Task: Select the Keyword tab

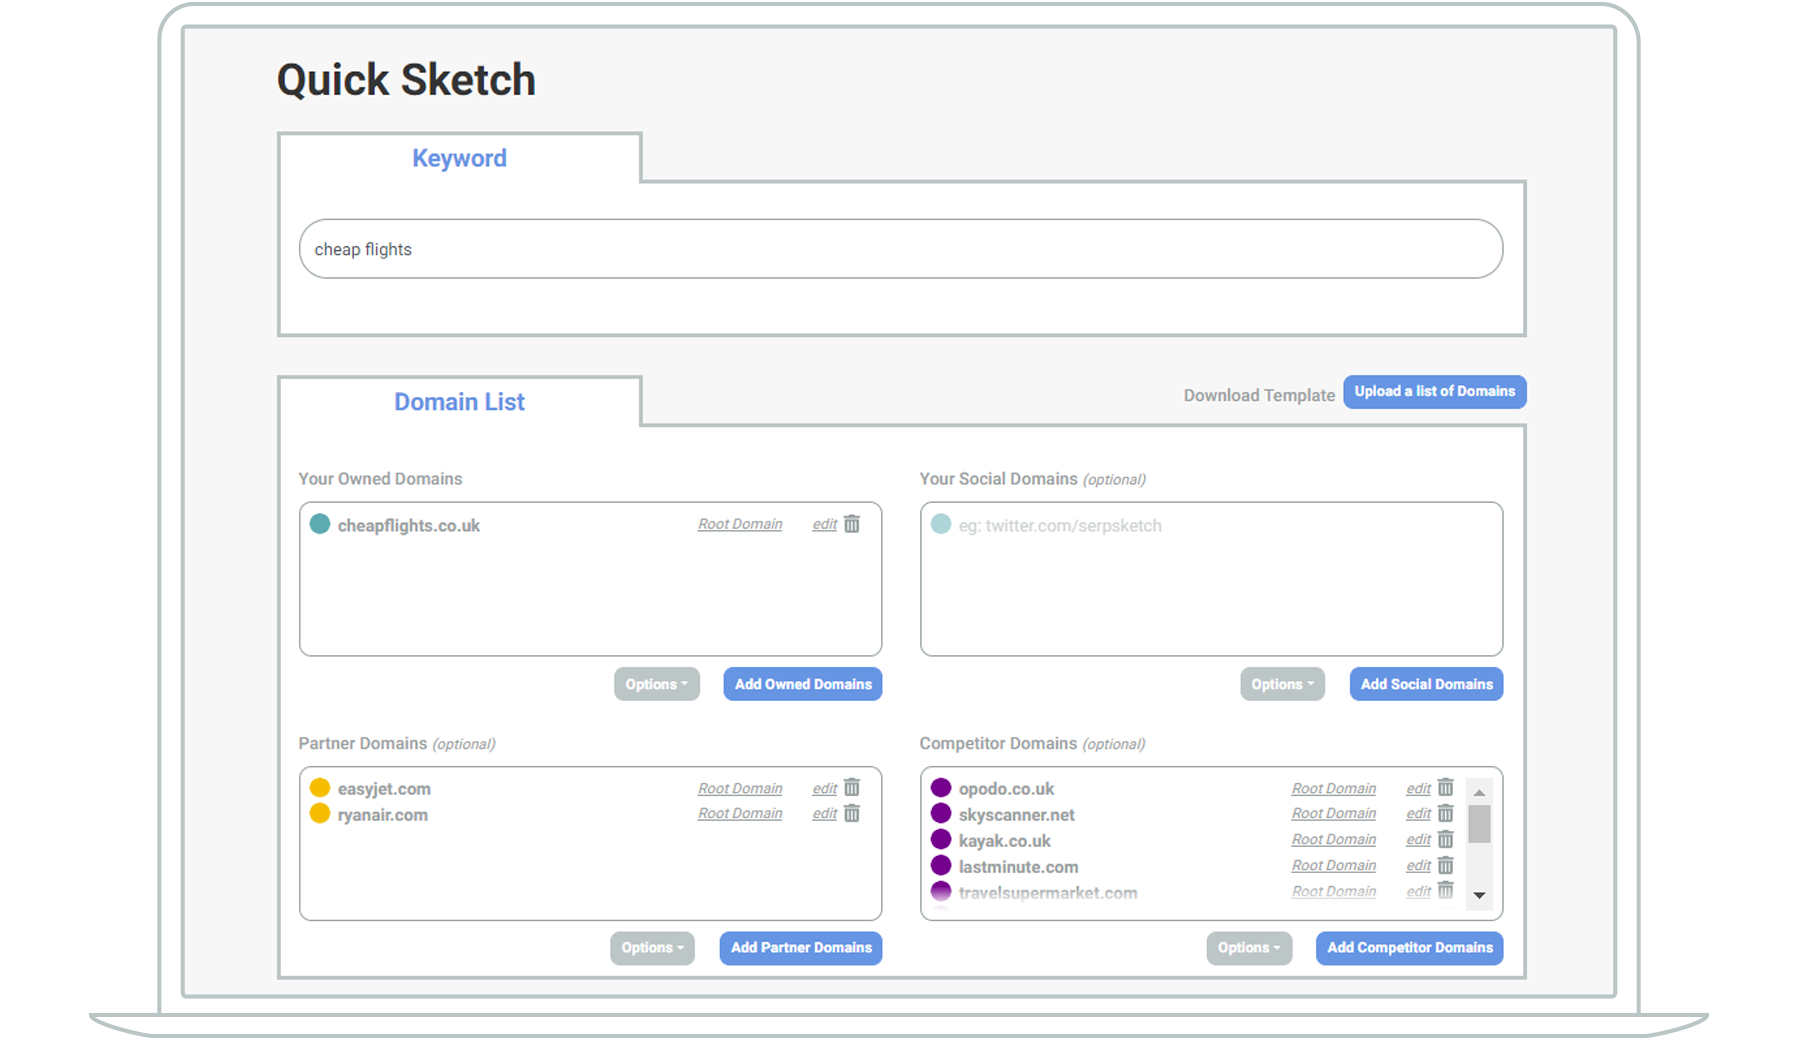Action: [x=459, y=158]
